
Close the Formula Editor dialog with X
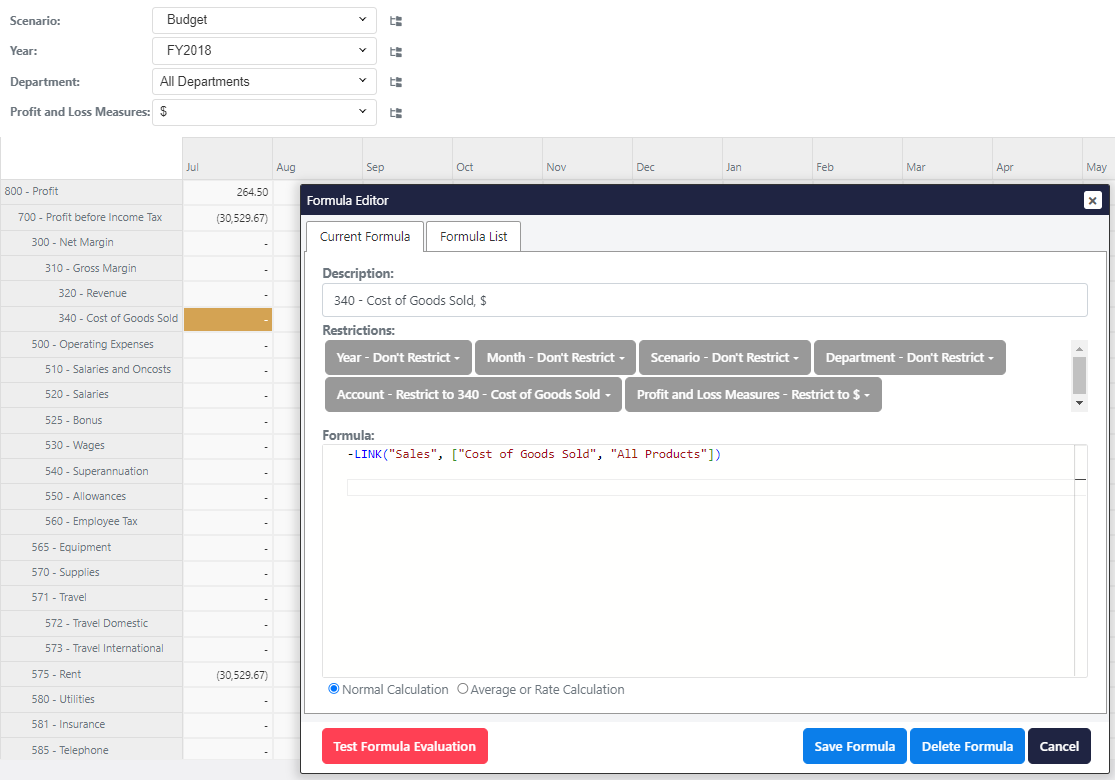[1092, 200]
